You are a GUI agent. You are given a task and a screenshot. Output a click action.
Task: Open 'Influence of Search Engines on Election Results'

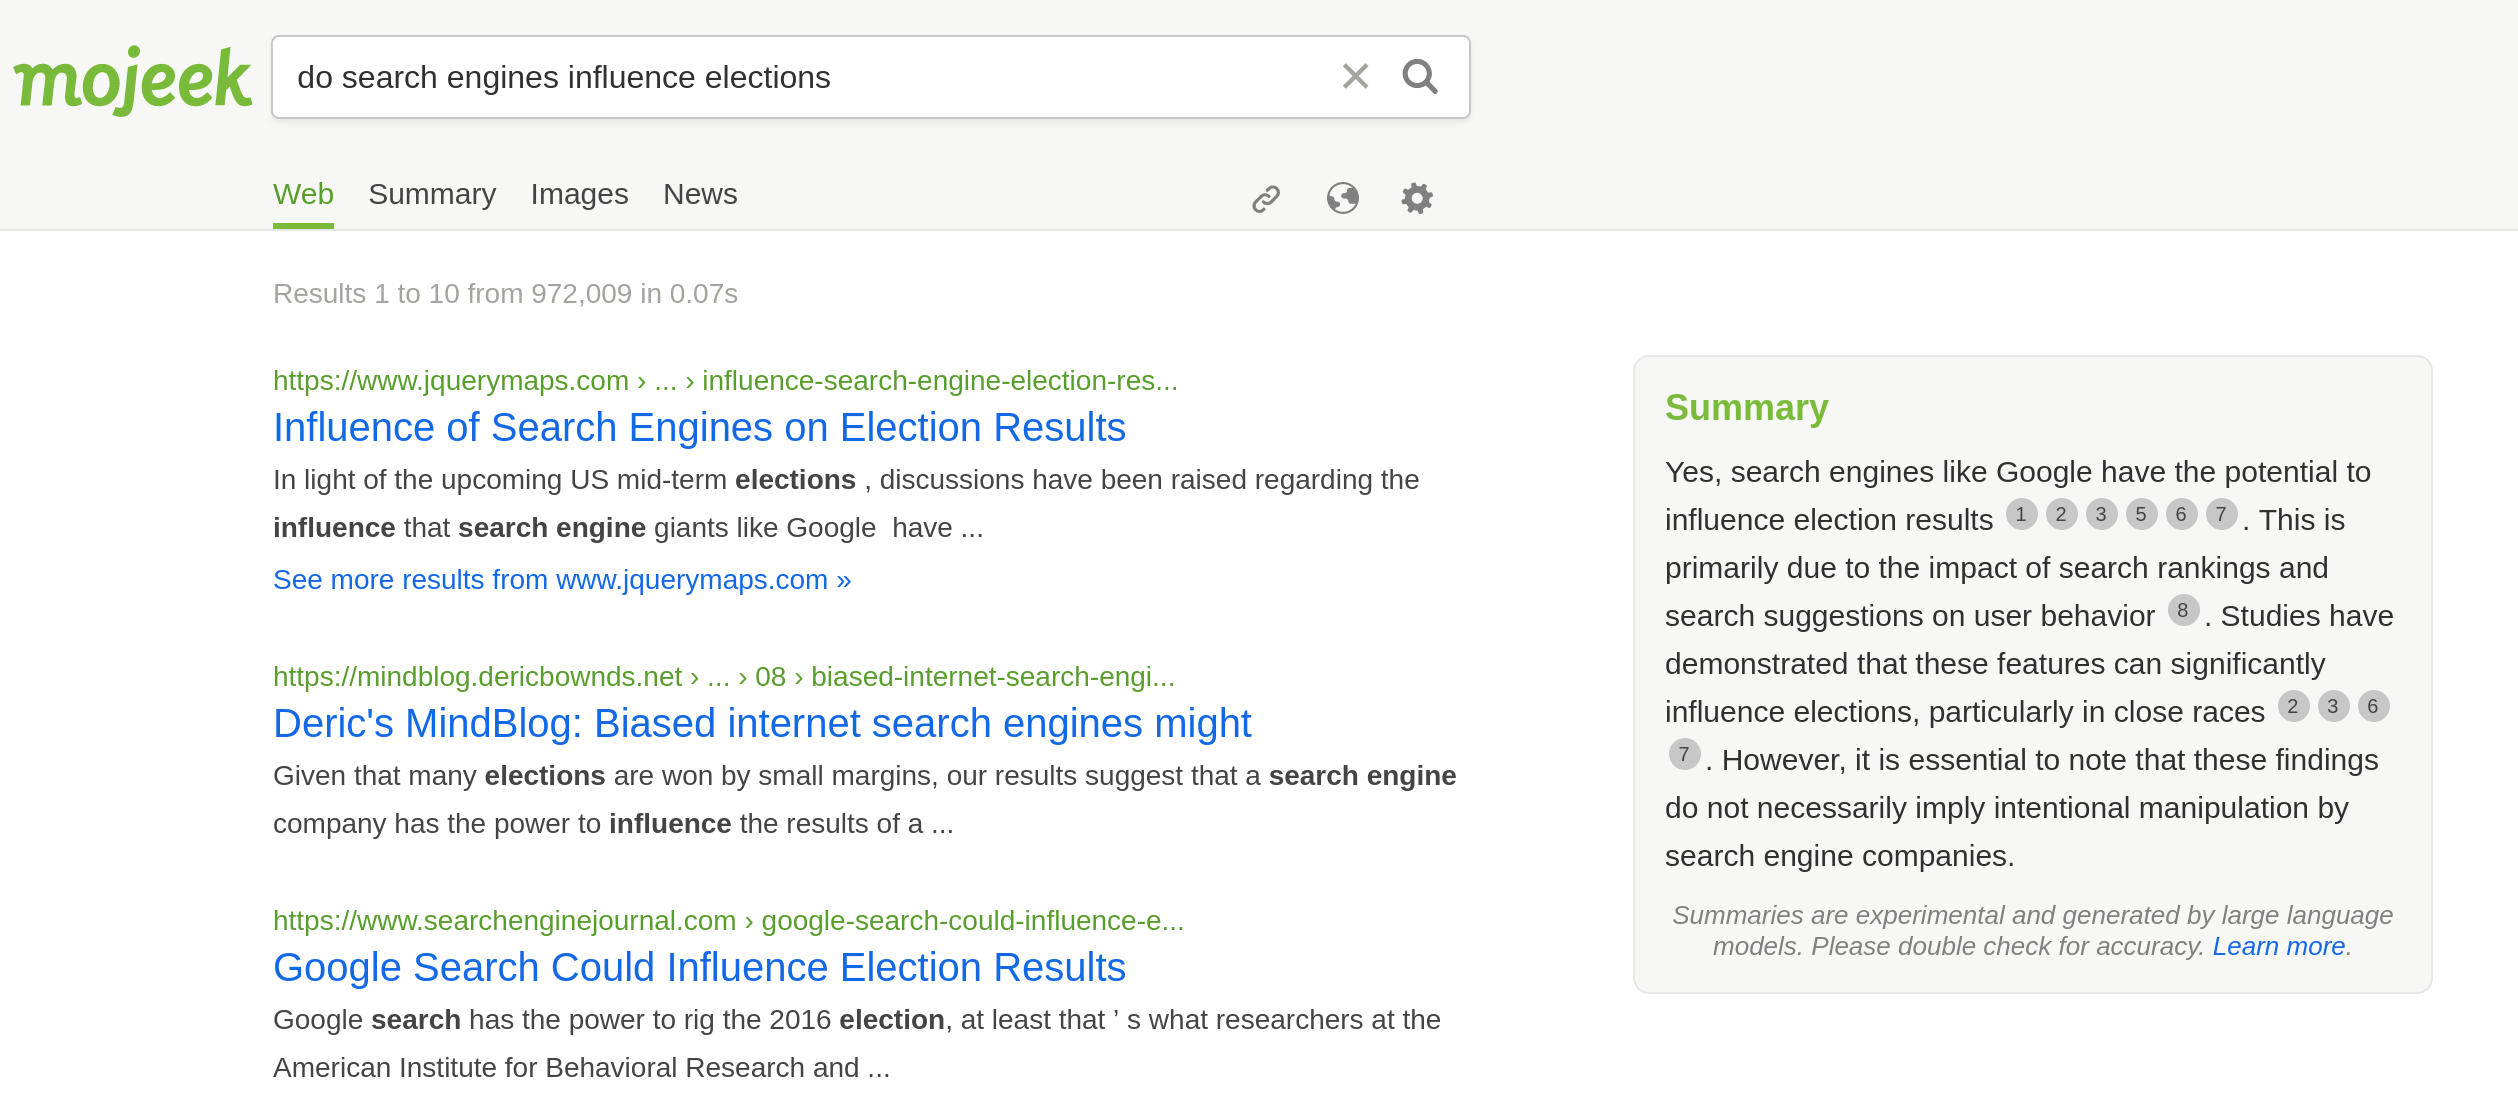(699, 428)
